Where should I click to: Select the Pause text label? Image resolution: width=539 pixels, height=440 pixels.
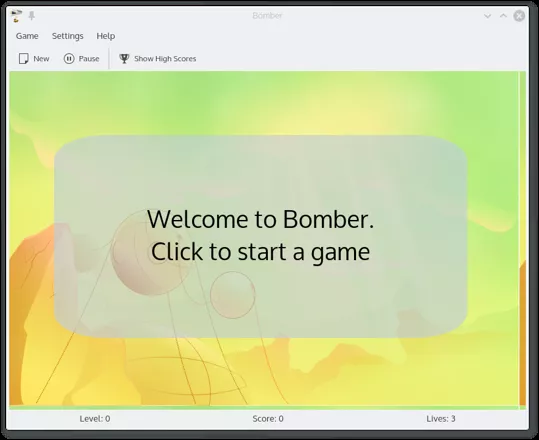click(89, 59)
